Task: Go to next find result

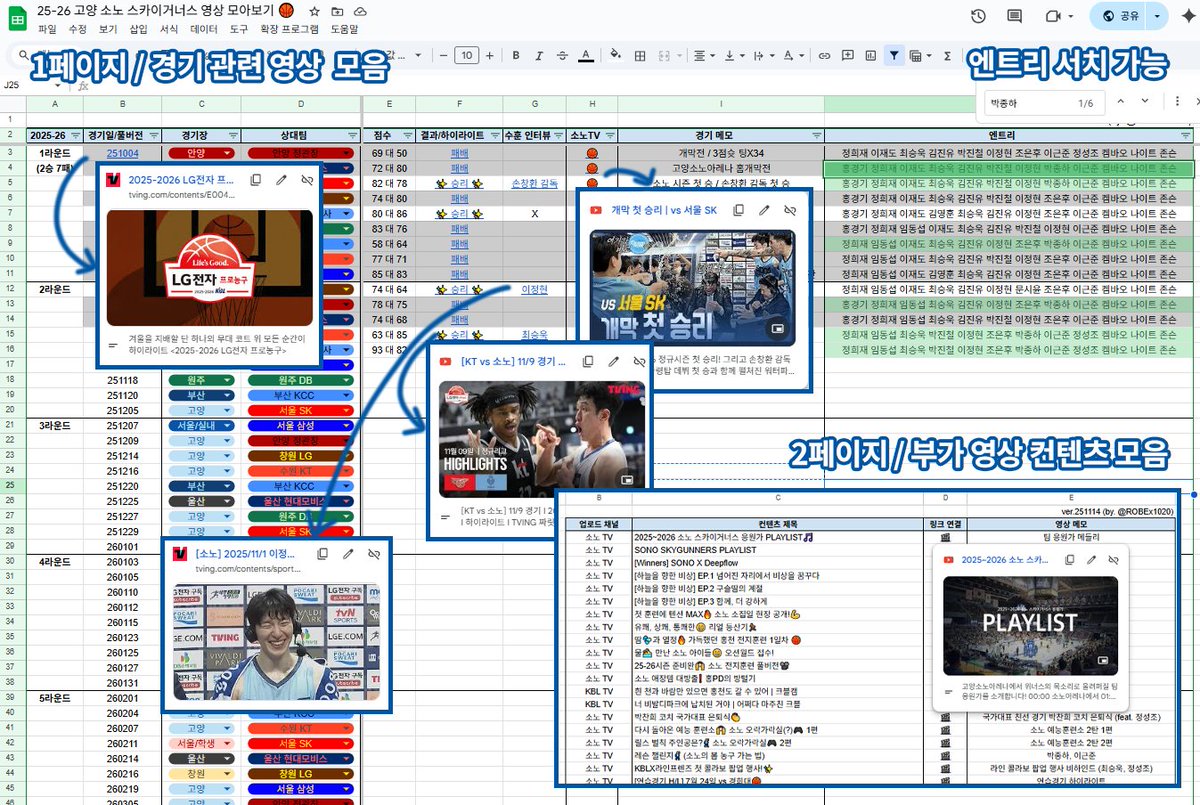Action: coord(1147,102)
